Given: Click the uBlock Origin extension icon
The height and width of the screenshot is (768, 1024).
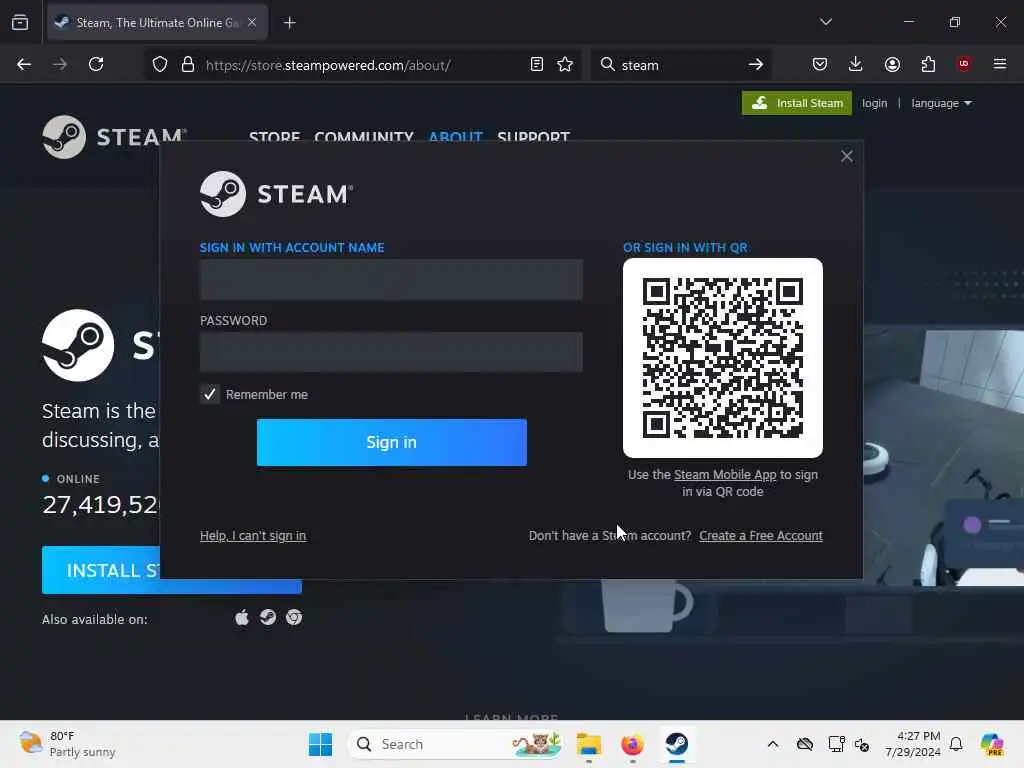Looking at the screenshot, I should 964,64.
